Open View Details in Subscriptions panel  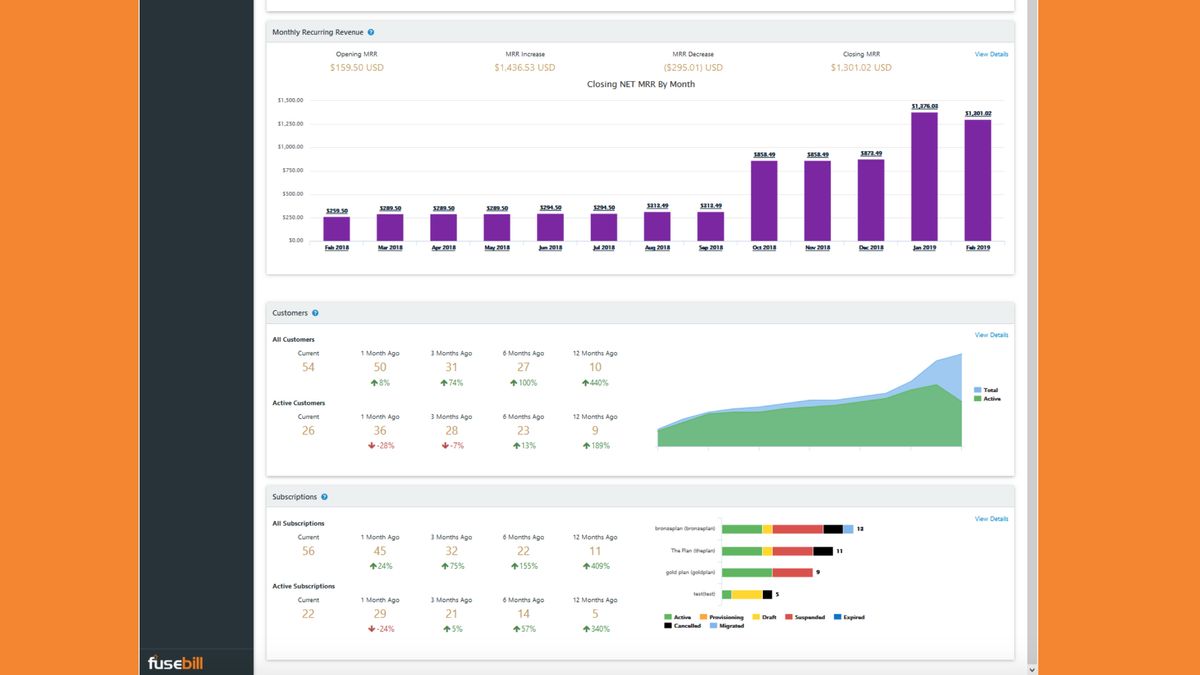click(991, 519)
